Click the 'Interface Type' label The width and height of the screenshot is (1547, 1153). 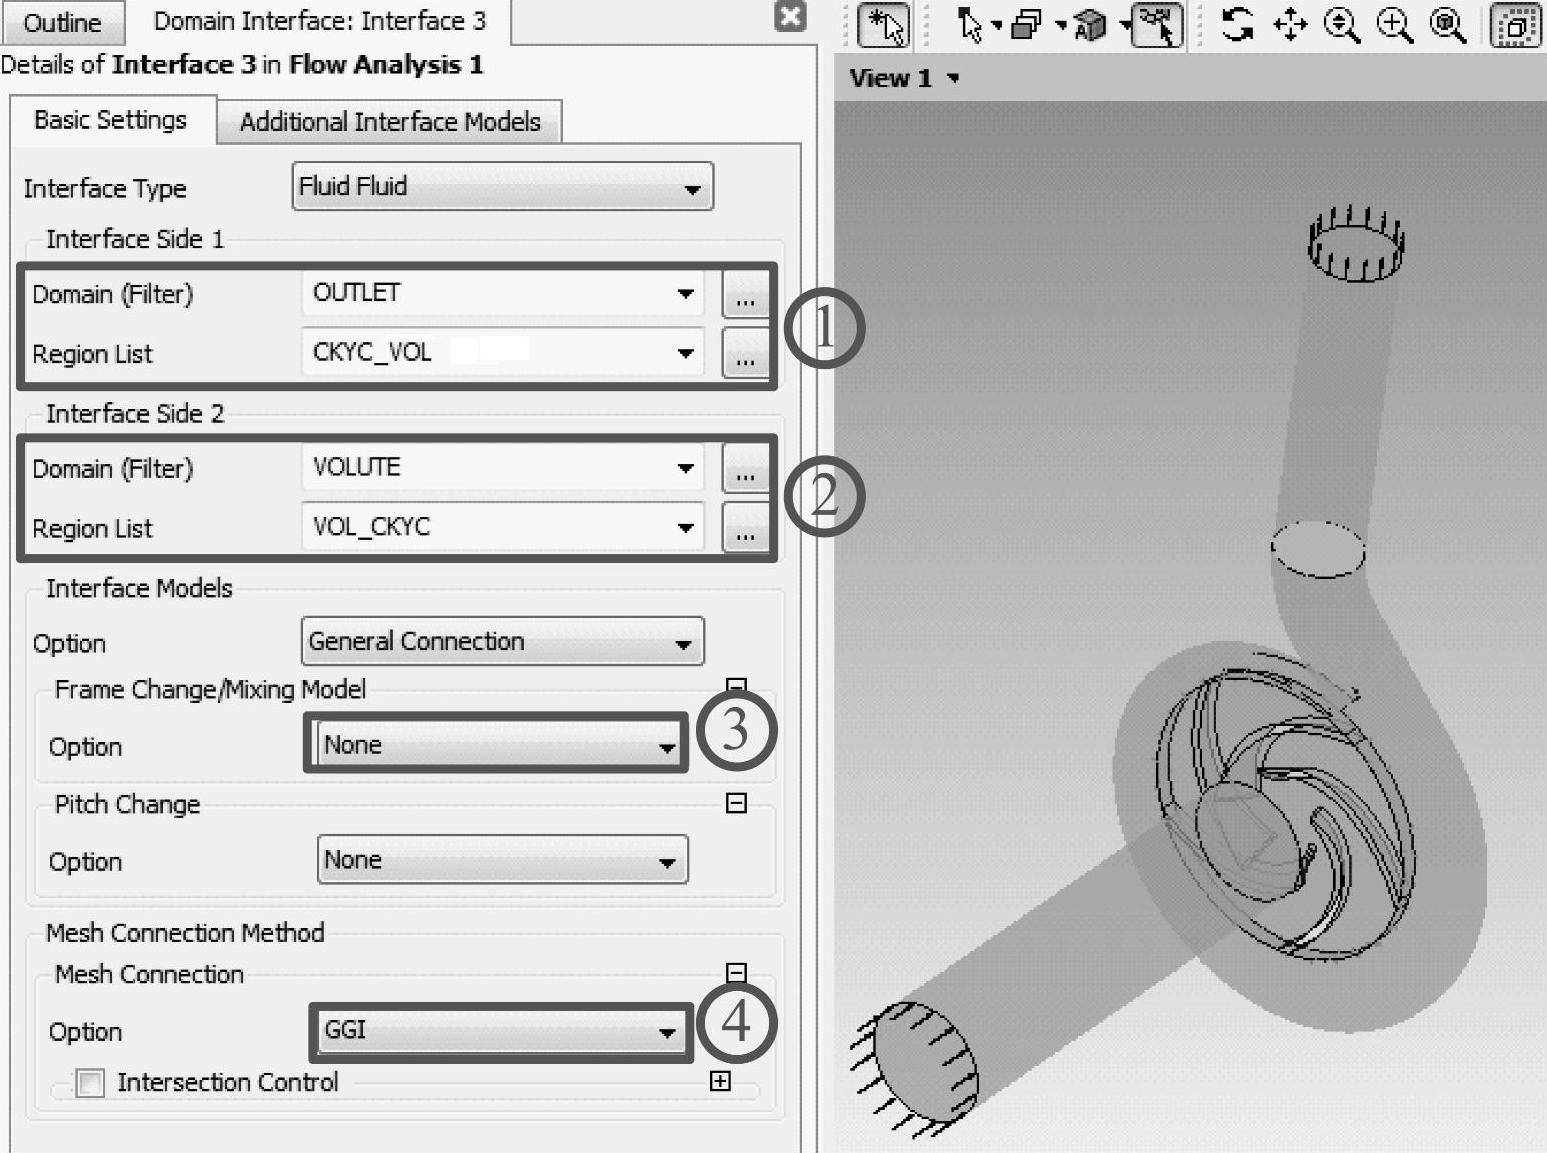pyautogui.click(x=105, y=189)
